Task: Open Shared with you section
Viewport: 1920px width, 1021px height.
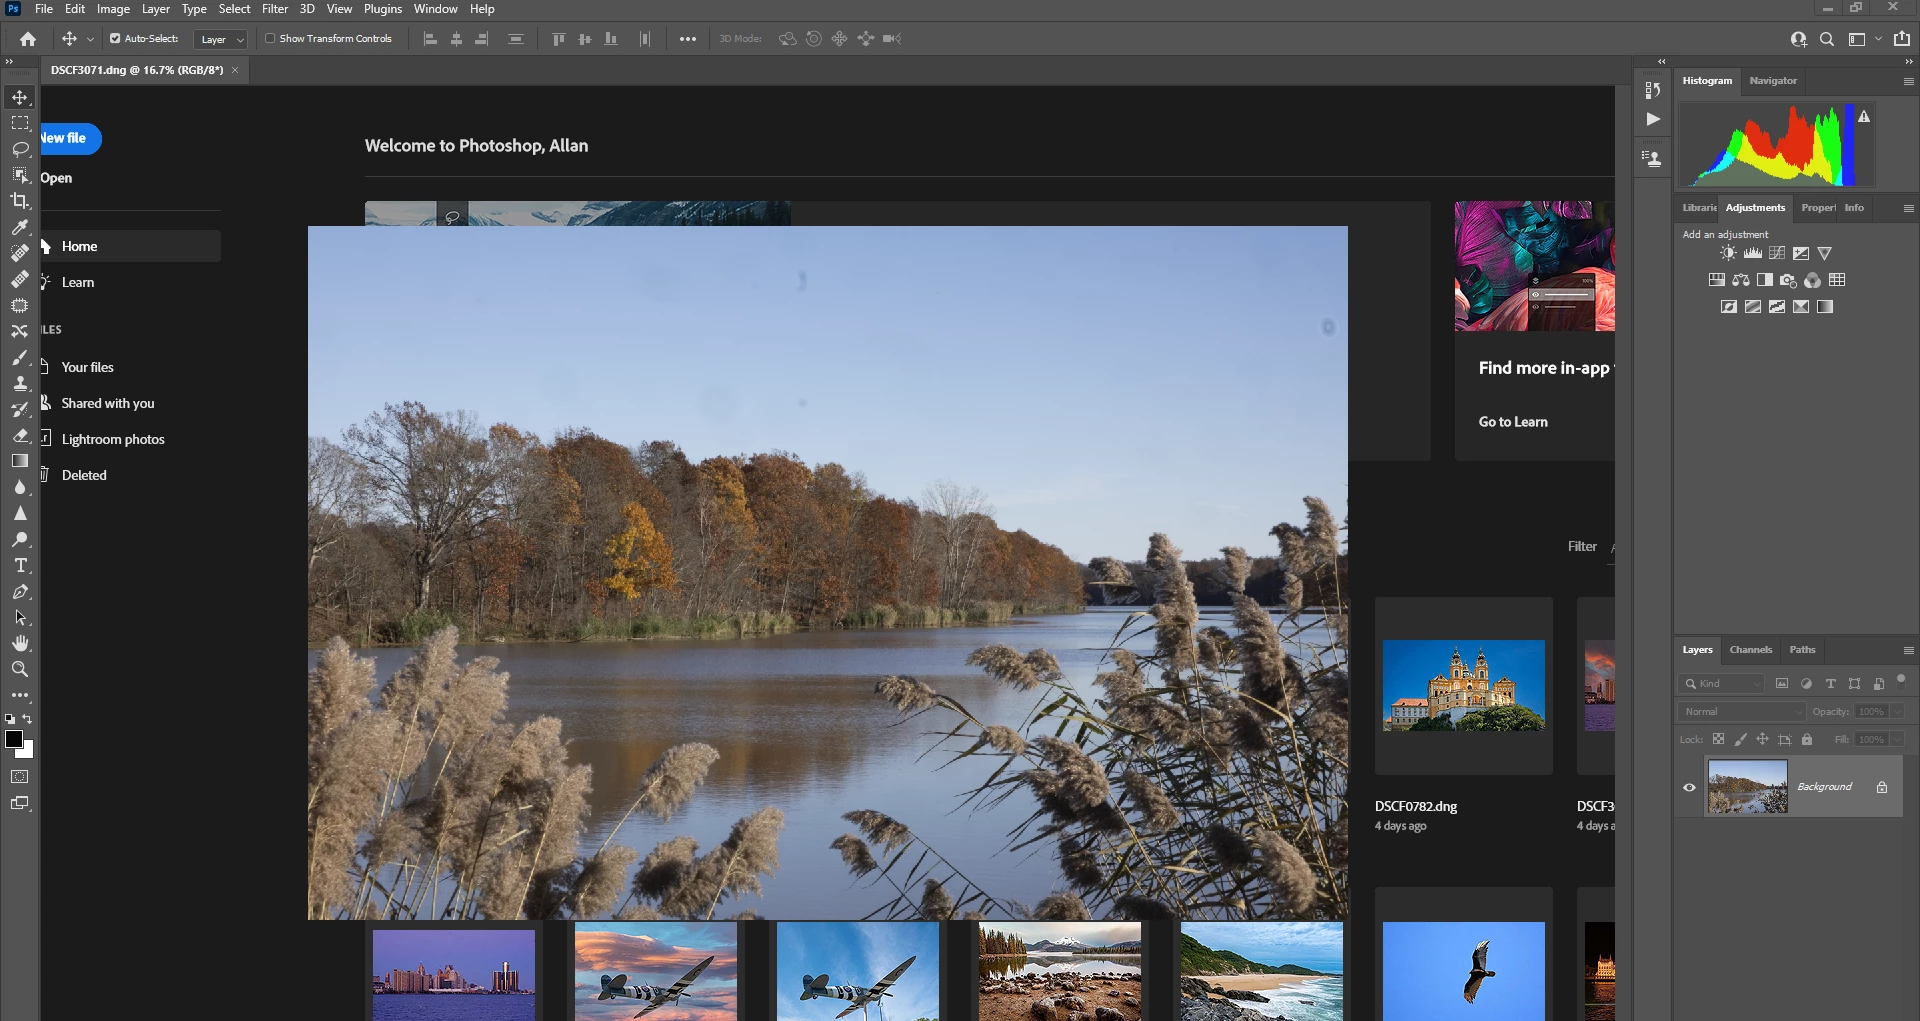Action: coord(108,404)
